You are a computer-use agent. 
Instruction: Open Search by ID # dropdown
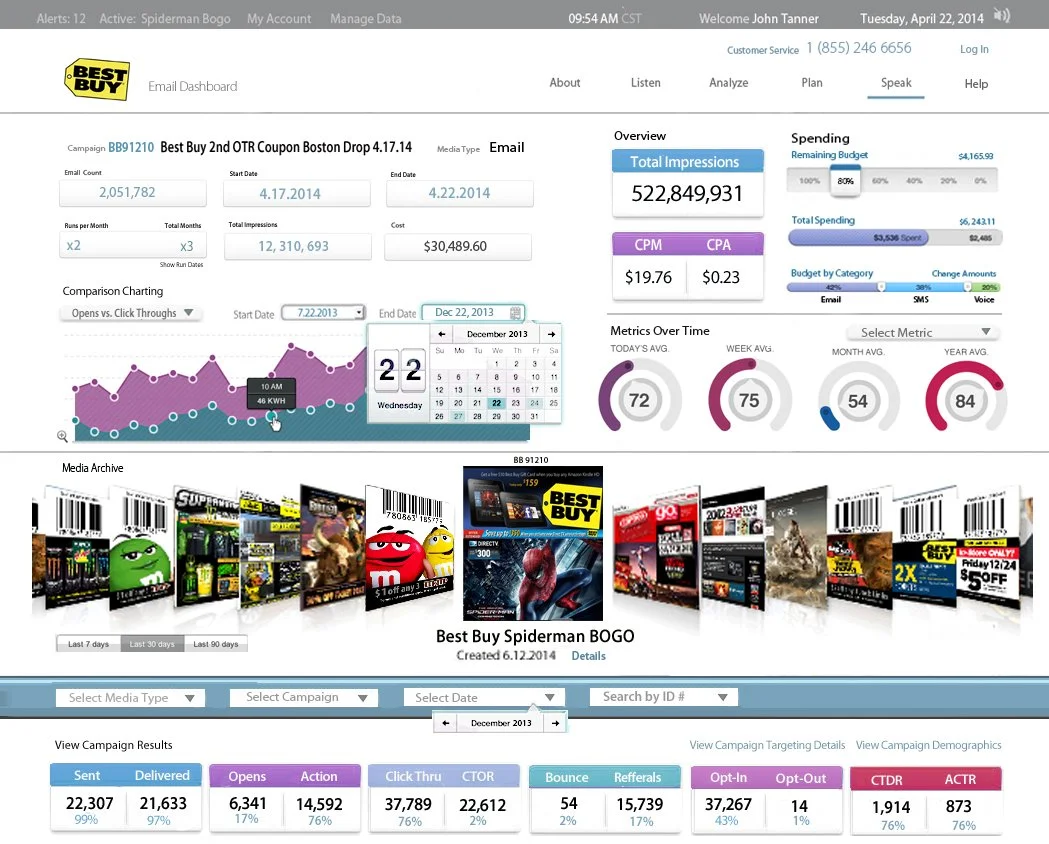664,697
